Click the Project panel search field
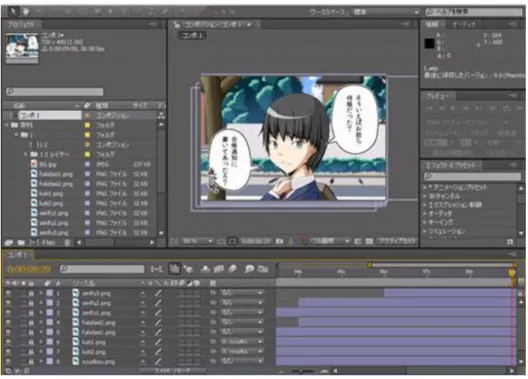528x379 pixels. (54, 92)
